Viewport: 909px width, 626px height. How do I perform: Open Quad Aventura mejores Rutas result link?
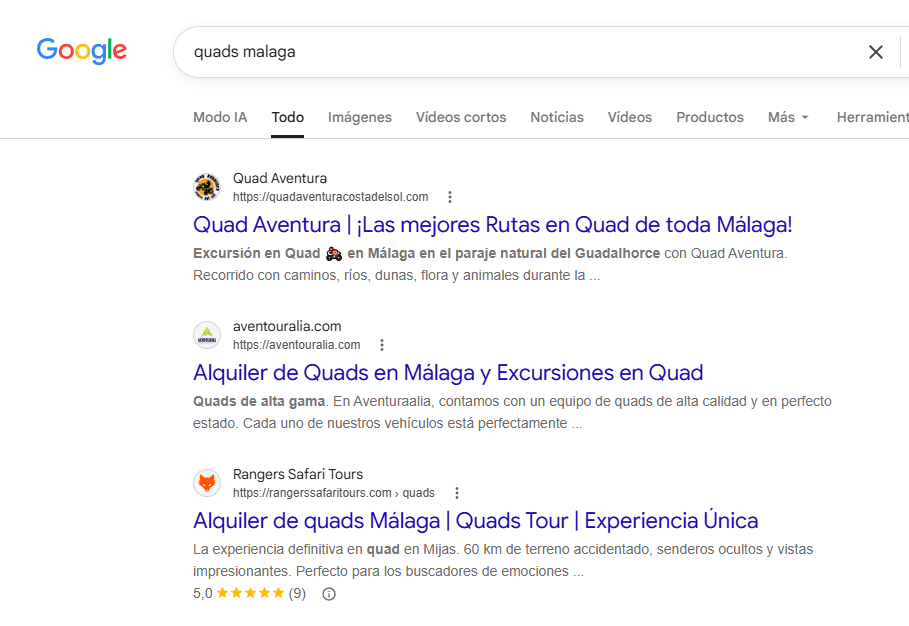pyautogui.click(x=492, y=225)
